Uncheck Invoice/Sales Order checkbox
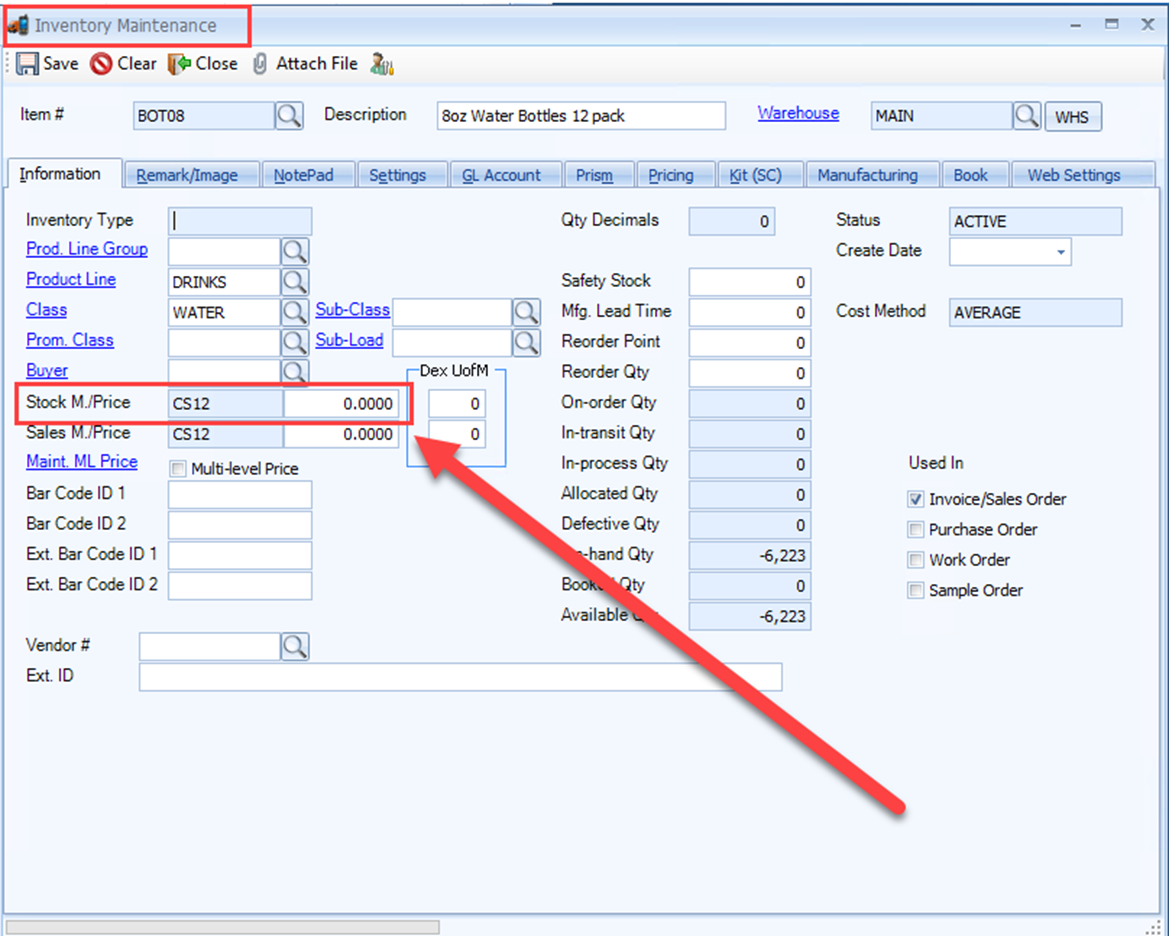The width and height of the screenshot is (1169, 936). point(916,500)
